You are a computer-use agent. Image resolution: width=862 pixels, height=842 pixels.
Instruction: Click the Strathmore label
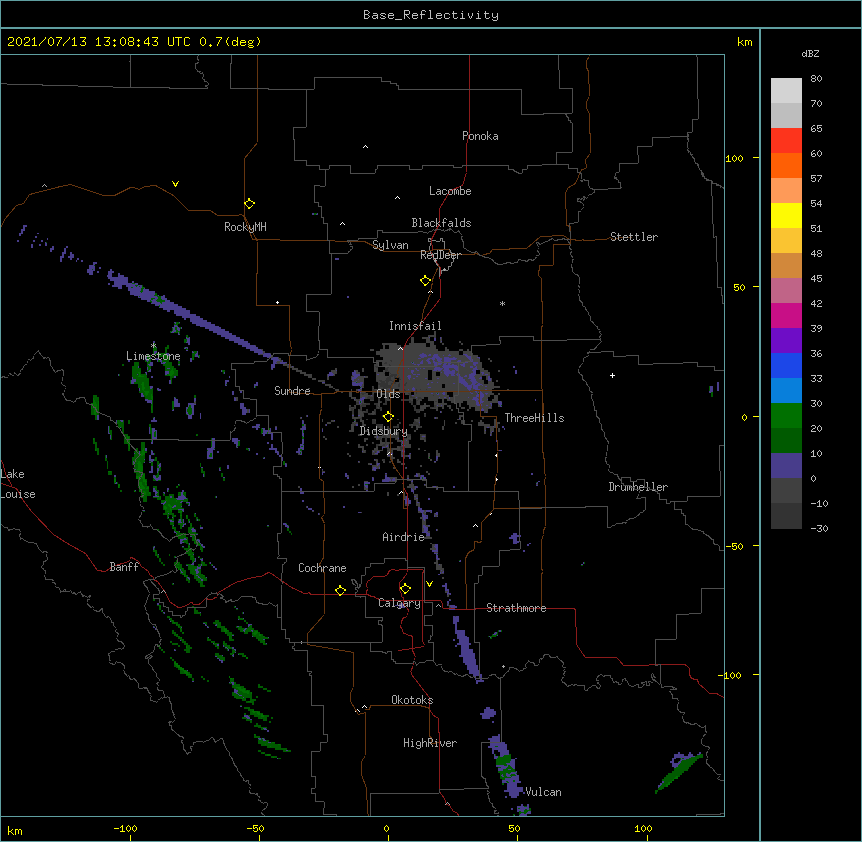coord(516,608)
